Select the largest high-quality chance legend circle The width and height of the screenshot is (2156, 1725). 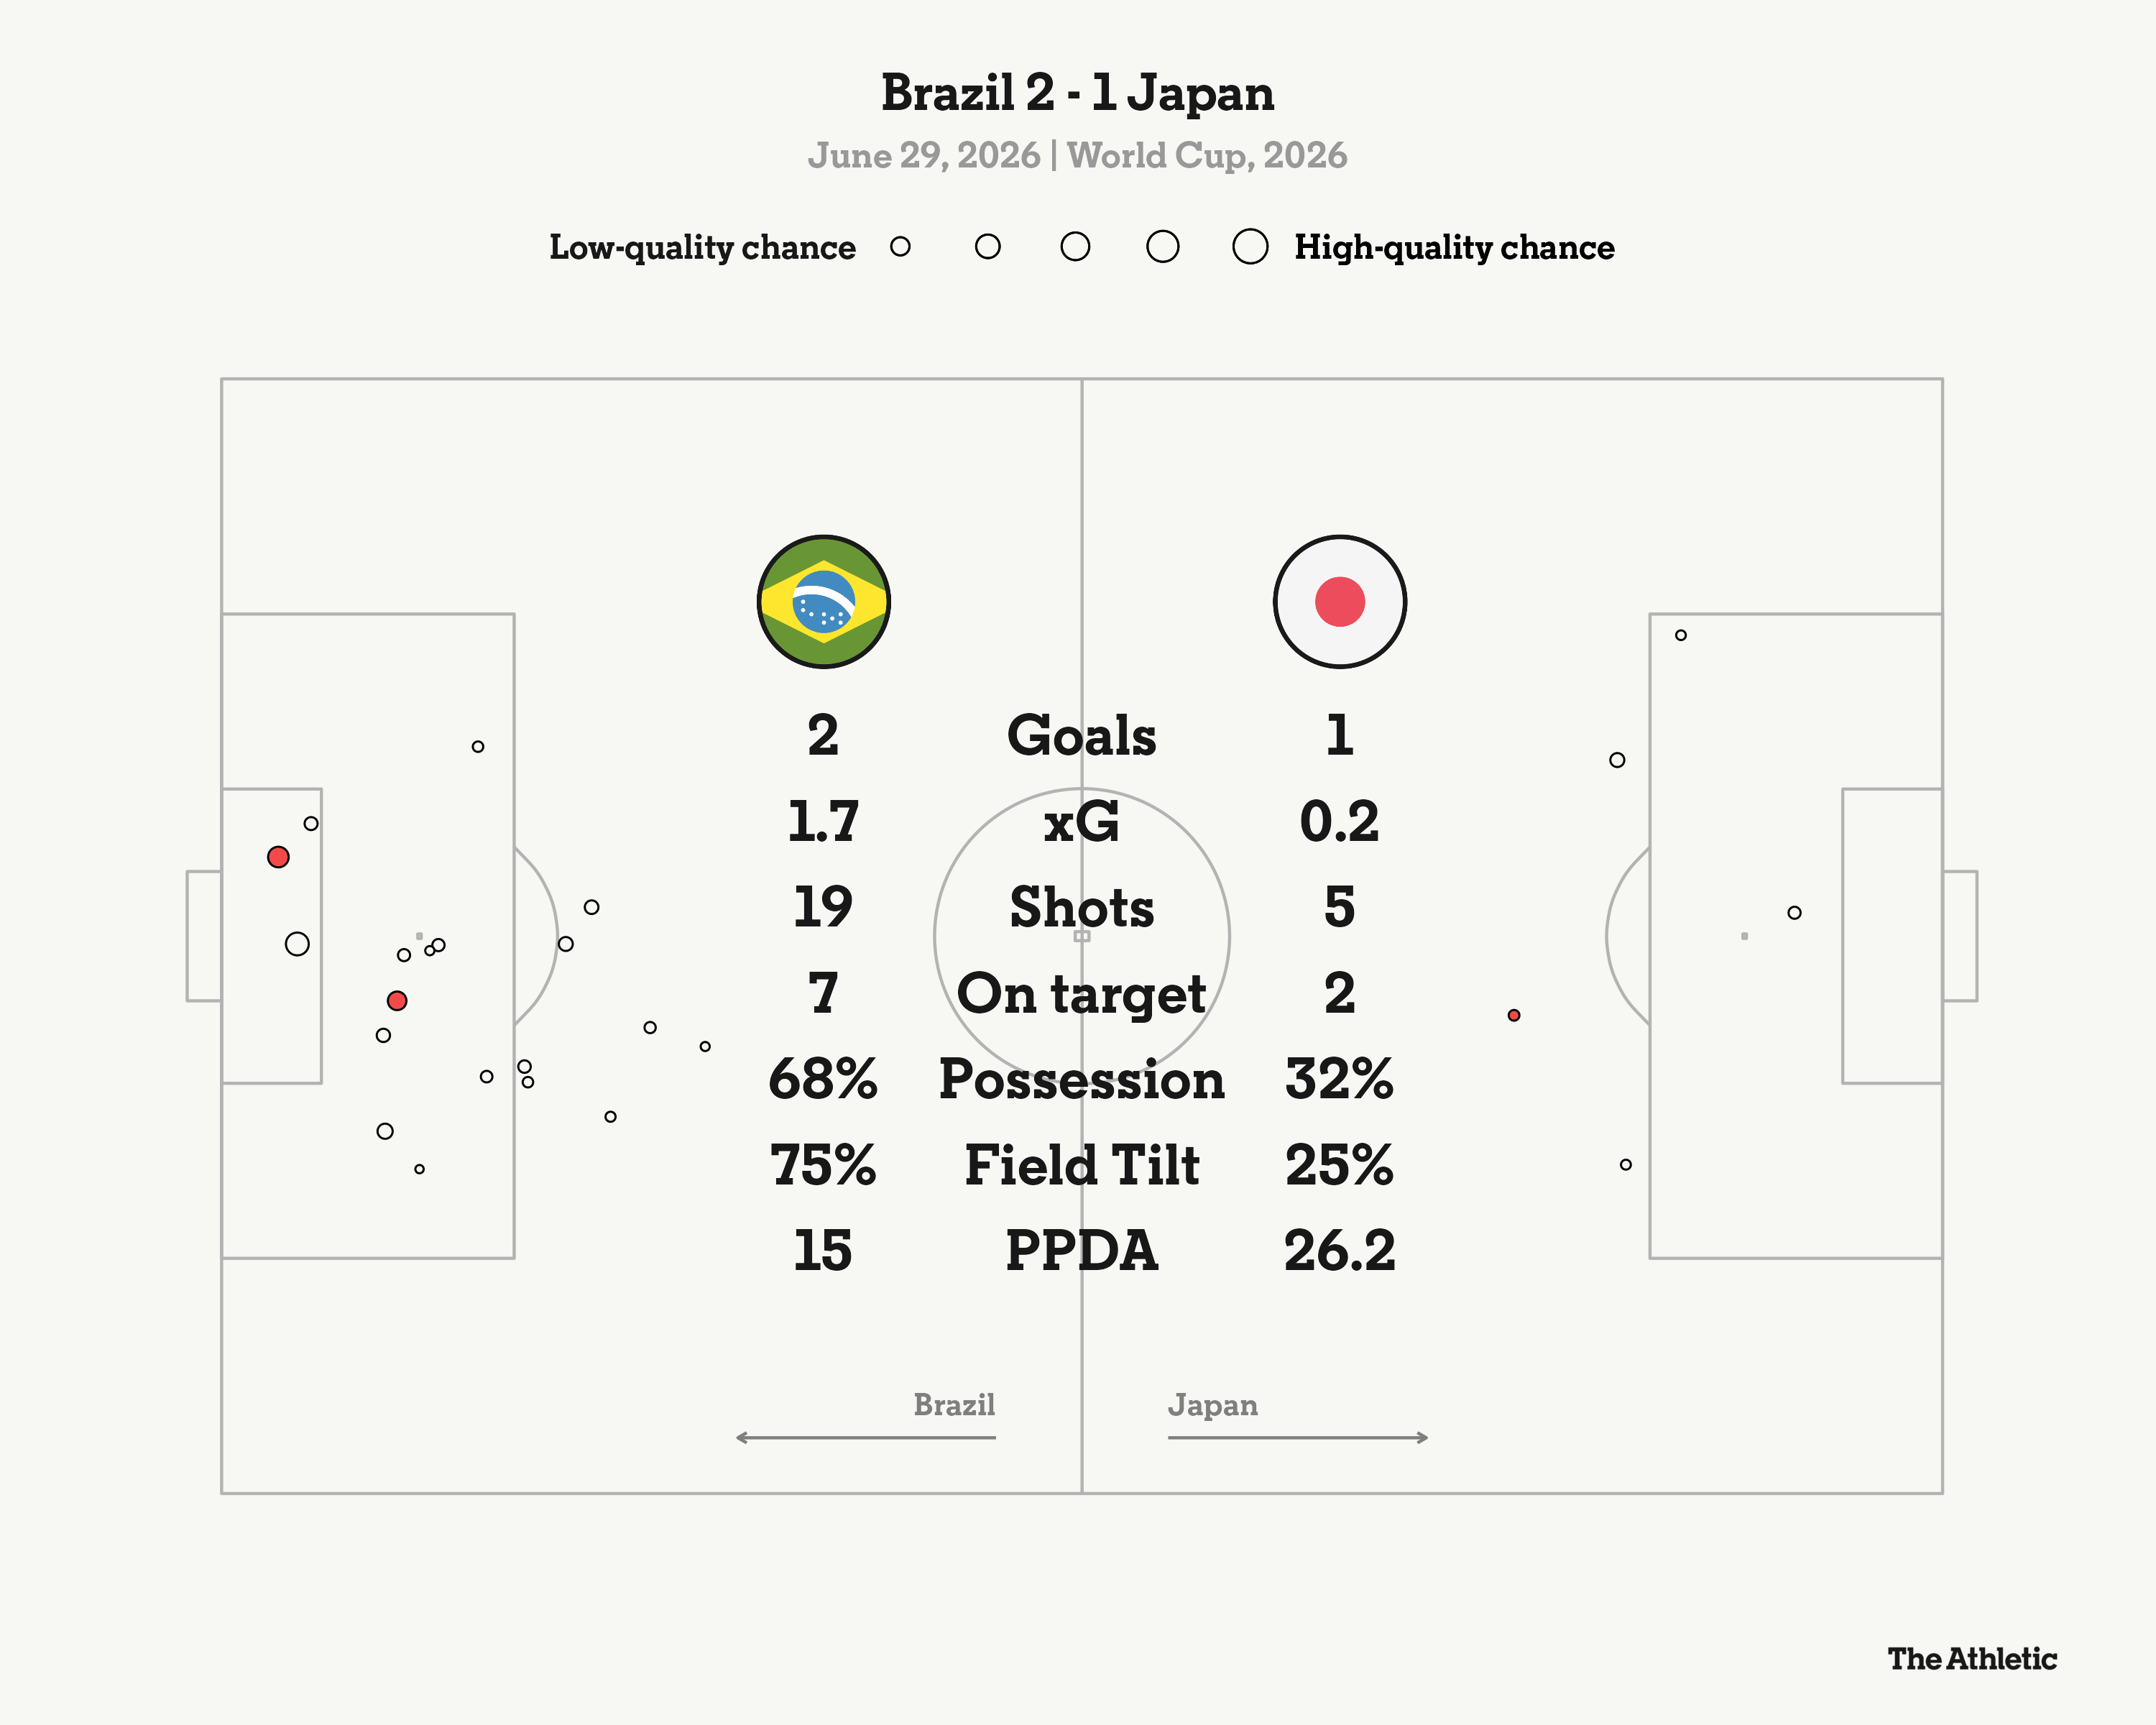(1250, 246)
